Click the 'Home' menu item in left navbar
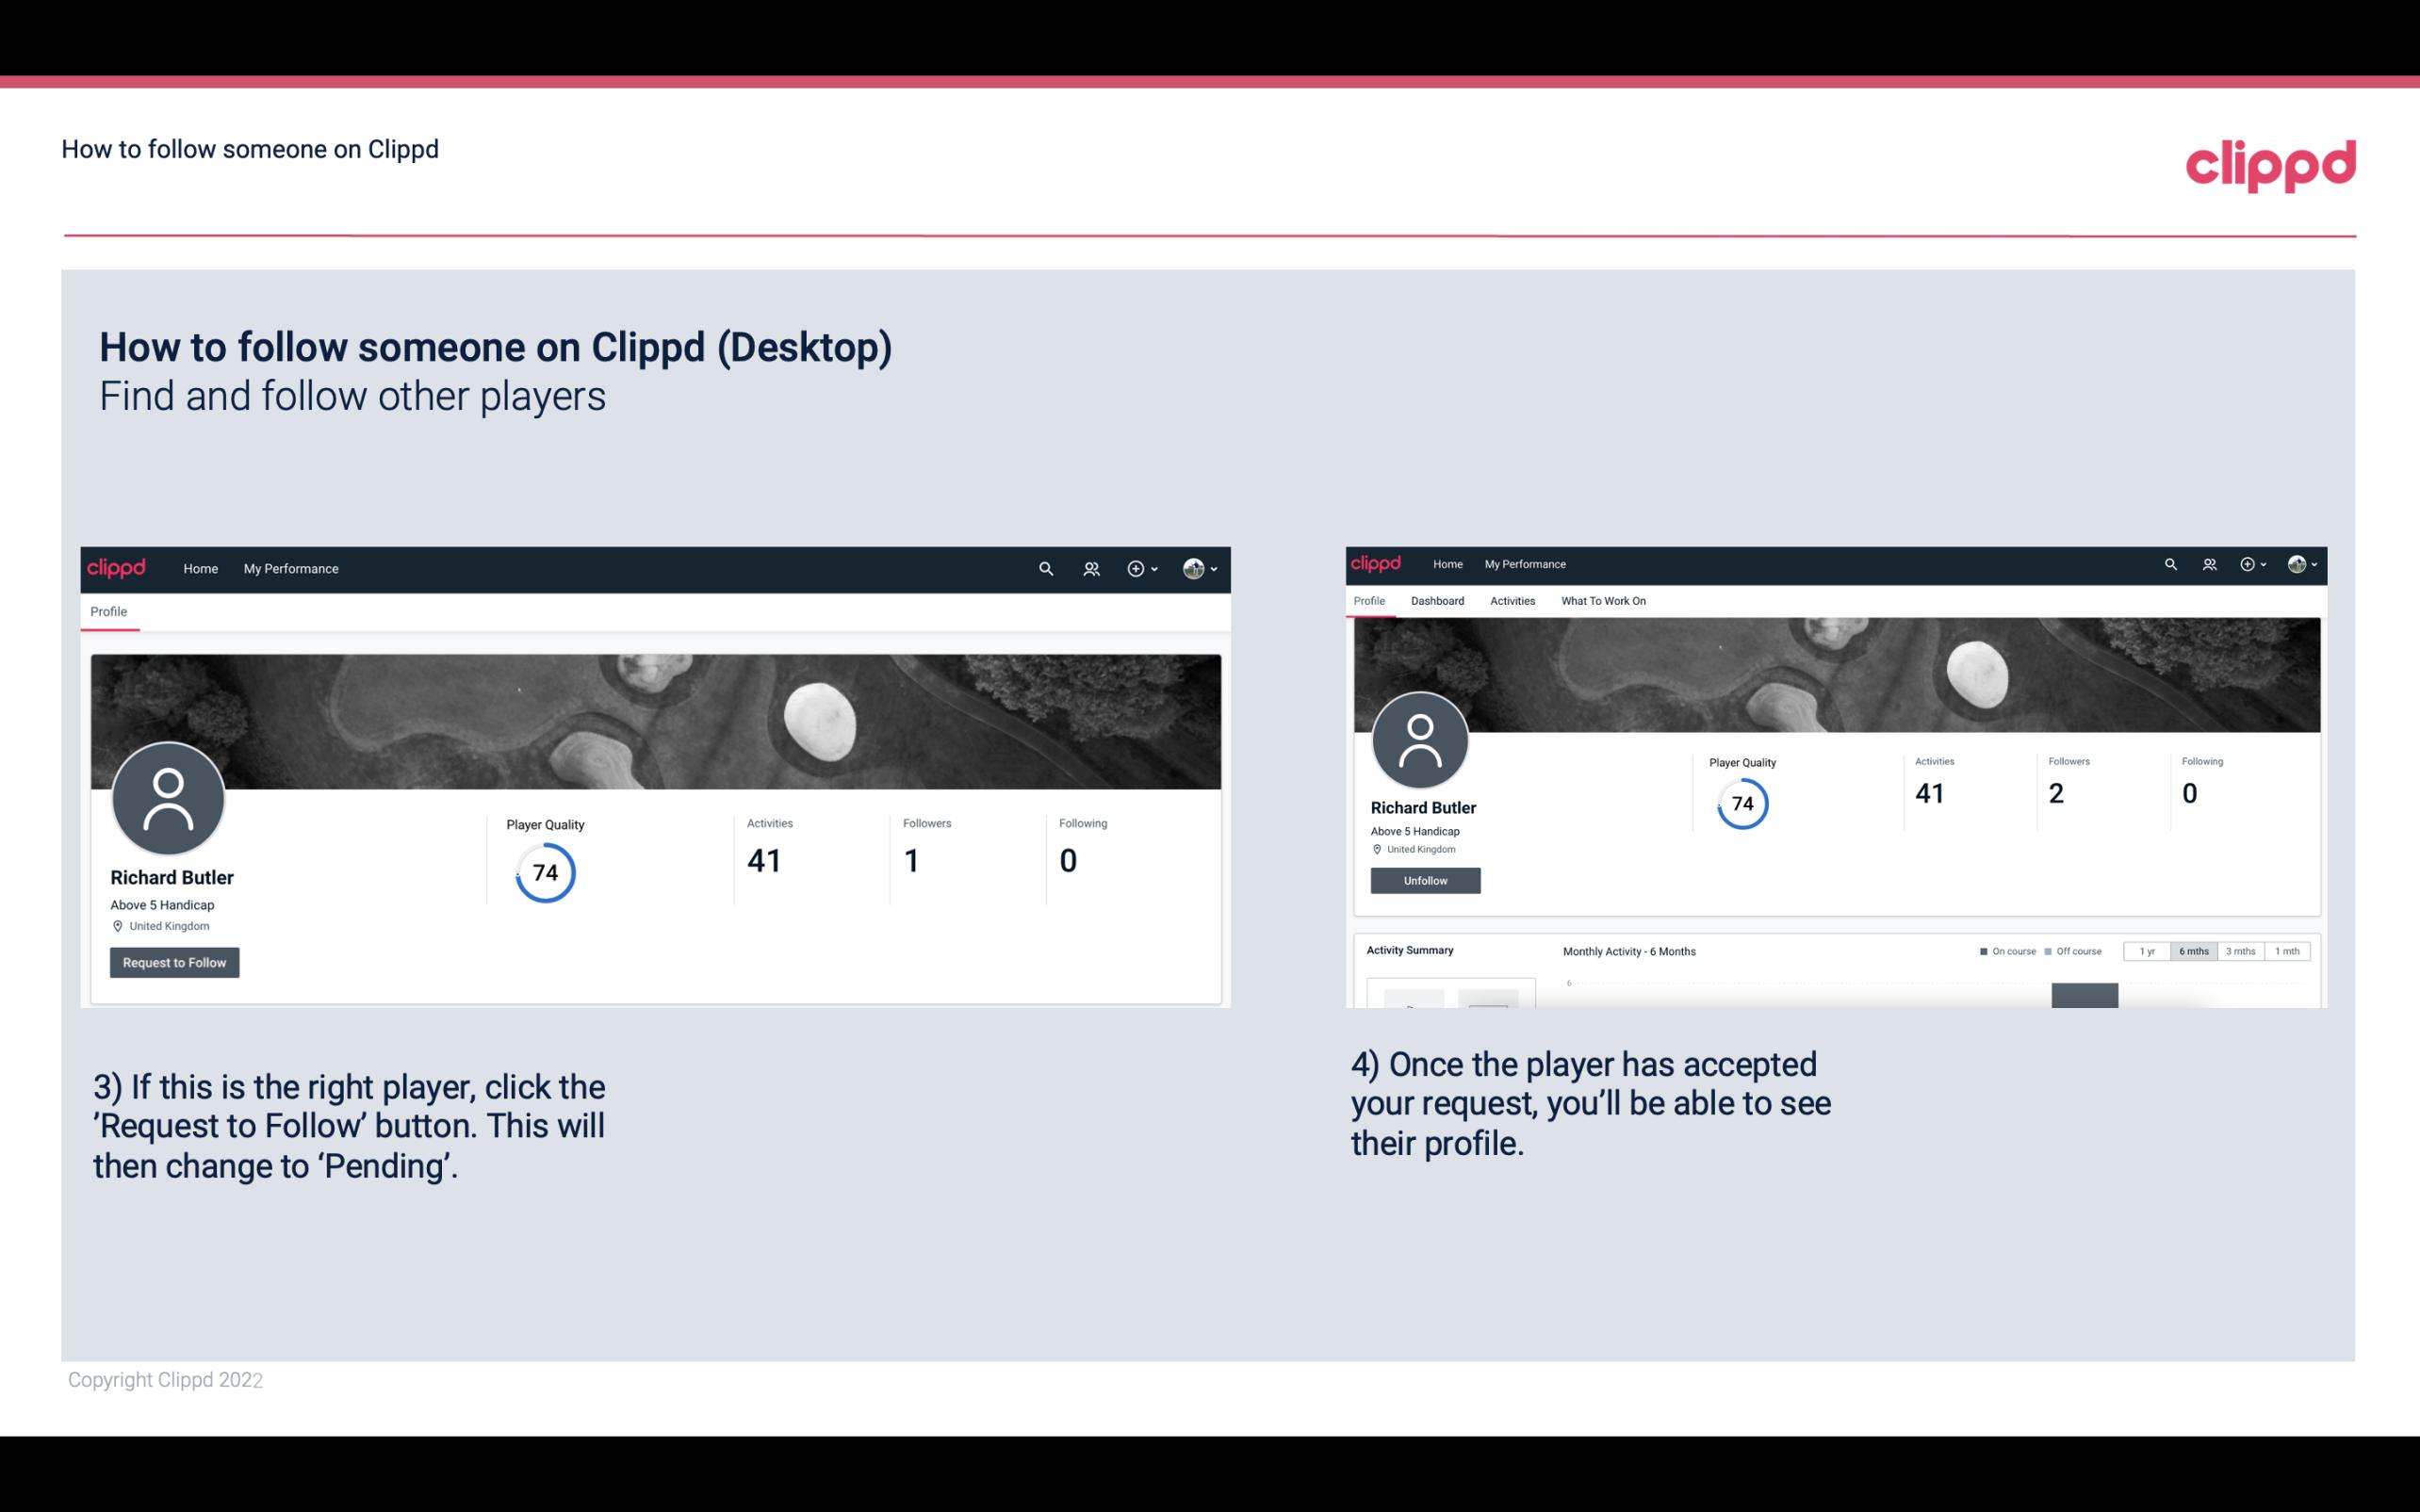Viewport: 2420px width, 1512px height. pos(201,568)
